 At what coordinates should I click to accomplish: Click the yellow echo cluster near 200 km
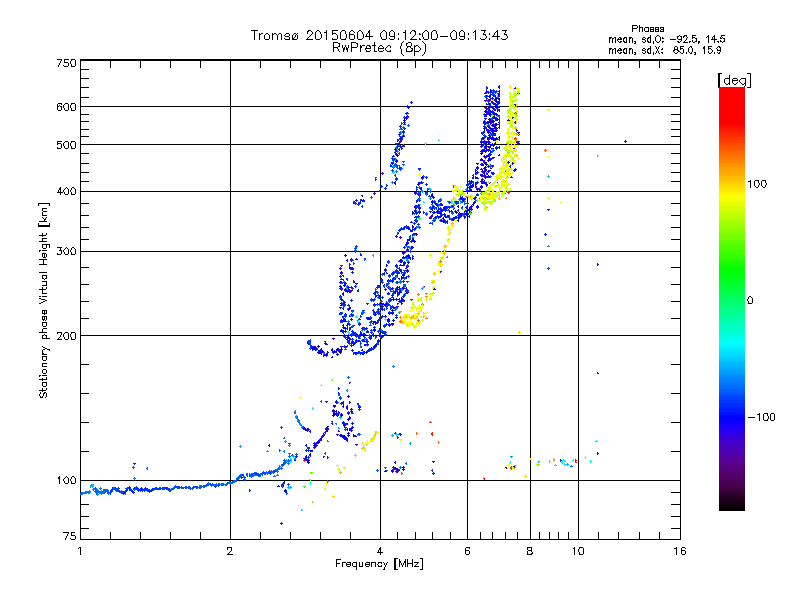[414, 315]
